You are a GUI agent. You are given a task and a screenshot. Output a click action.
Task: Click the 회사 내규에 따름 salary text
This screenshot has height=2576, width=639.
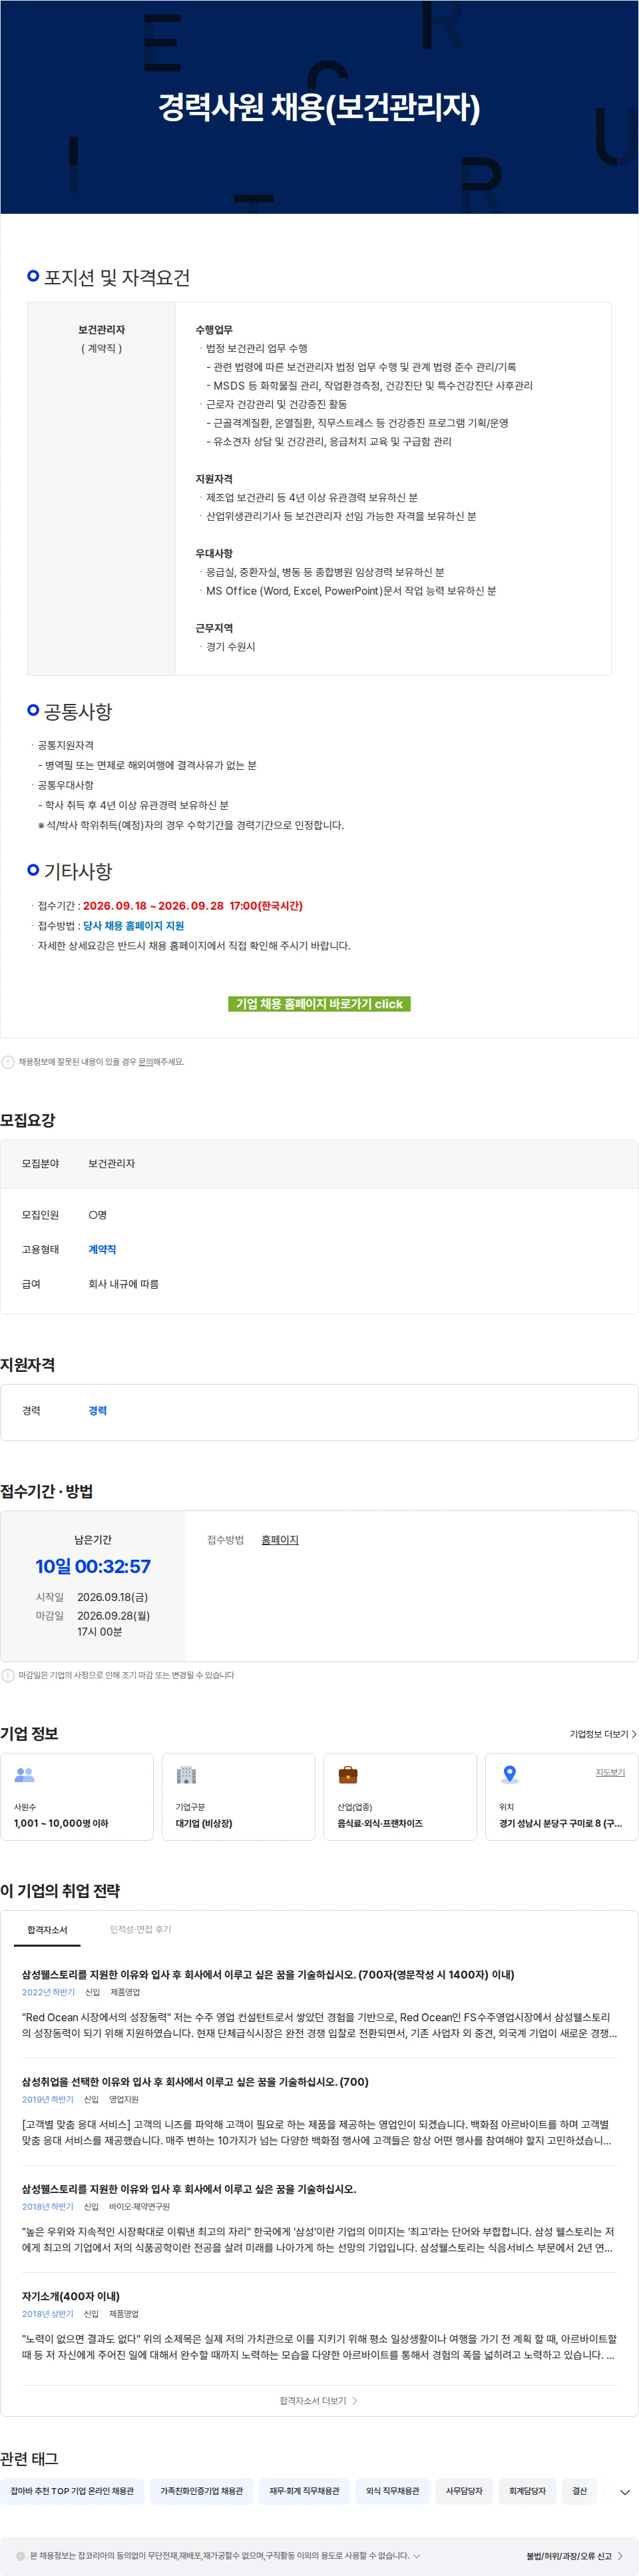123,1284
